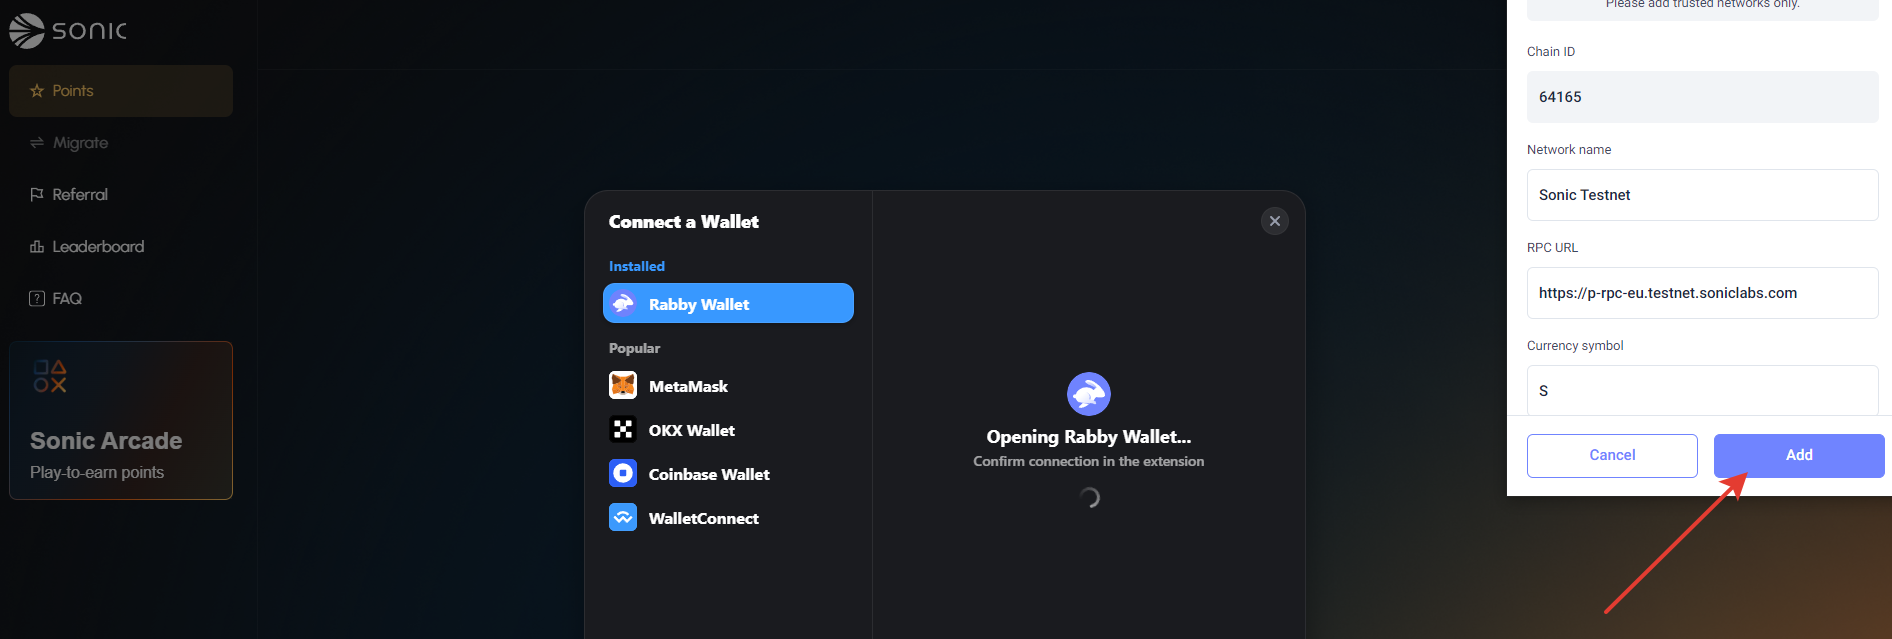Click the Sonic logo in the sidebar
Screen dimensions: 1892x639
tap(68, 31)
